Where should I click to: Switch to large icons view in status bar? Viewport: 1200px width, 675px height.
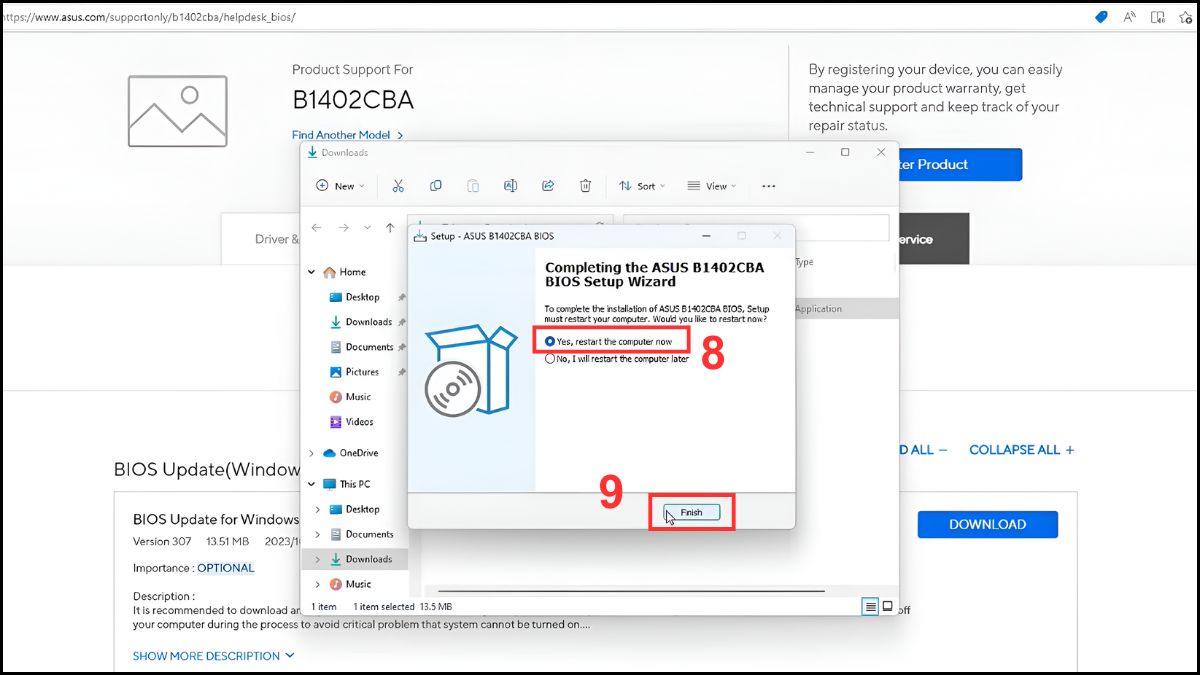[x=887, y=606]
